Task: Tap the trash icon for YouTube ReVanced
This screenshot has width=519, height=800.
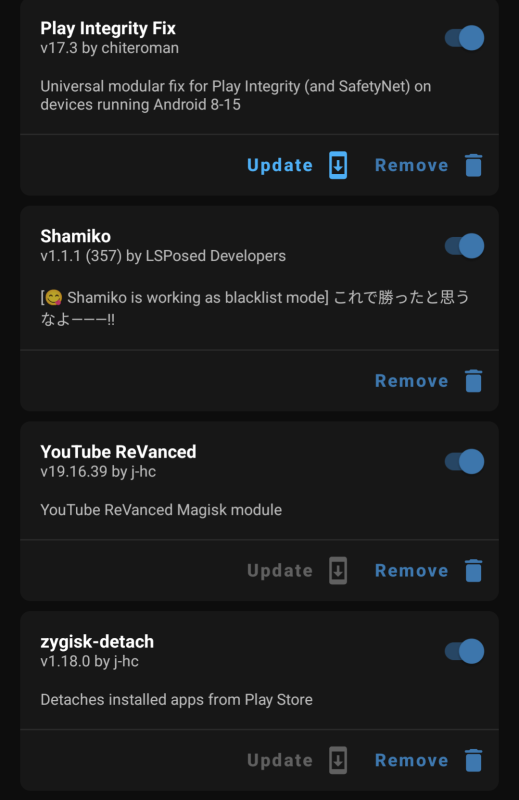Action: point(474,571)
